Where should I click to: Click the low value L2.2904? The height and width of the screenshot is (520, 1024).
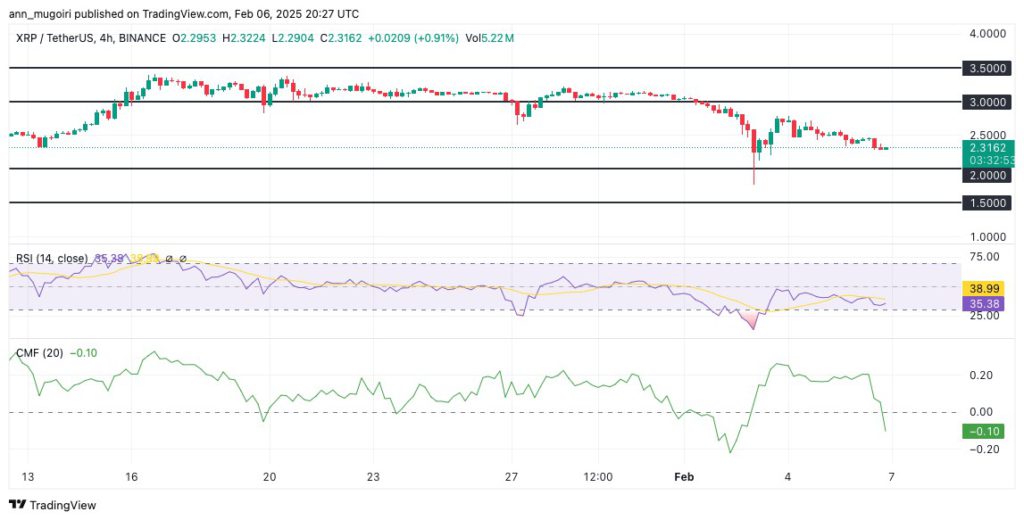[x=291, y=39]
